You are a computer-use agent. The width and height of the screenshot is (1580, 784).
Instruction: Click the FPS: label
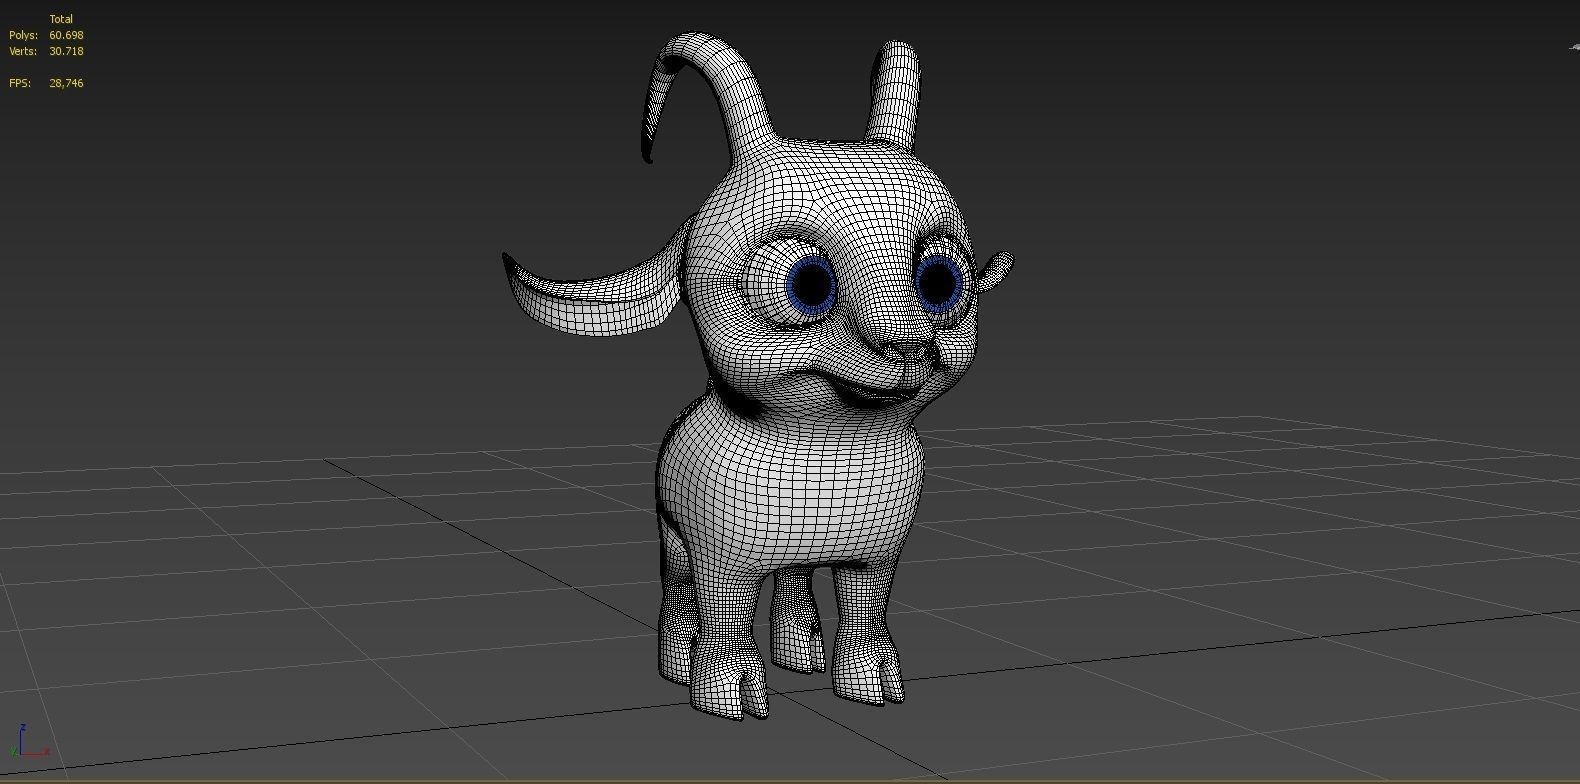coord(20,83)
